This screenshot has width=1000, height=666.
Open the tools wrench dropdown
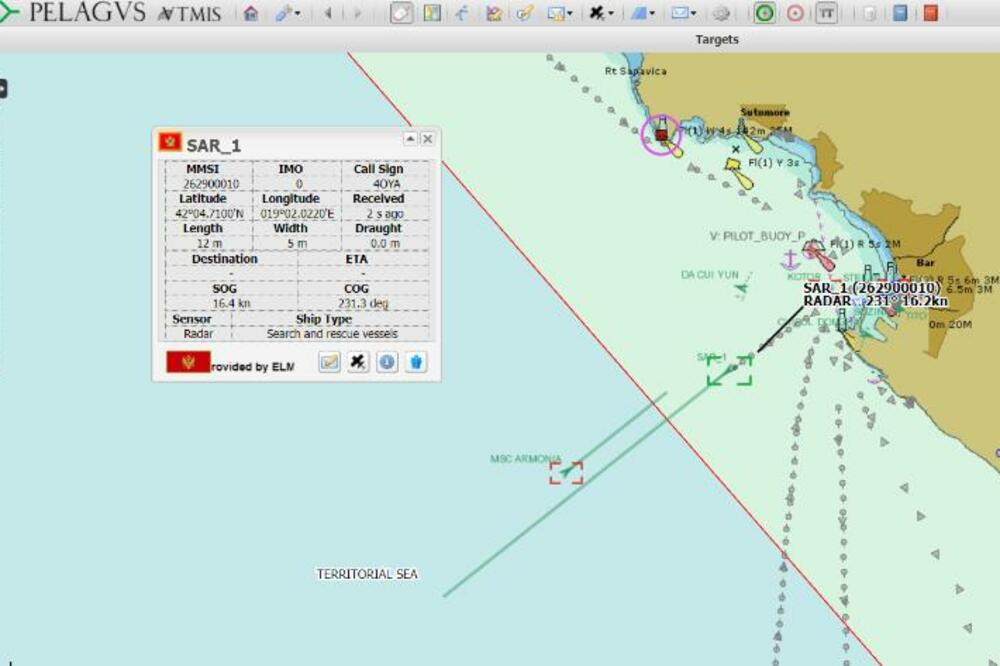(287, 13)
